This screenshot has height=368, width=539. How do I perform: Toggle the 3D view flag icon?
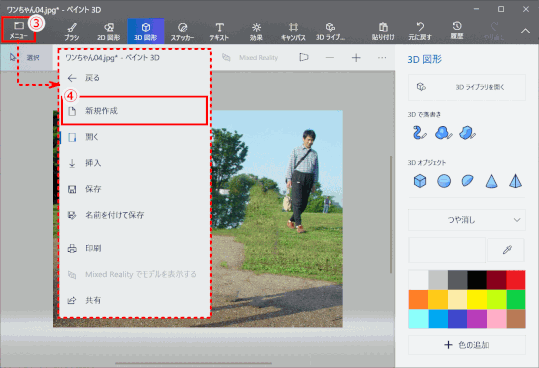tap(304, 57)
